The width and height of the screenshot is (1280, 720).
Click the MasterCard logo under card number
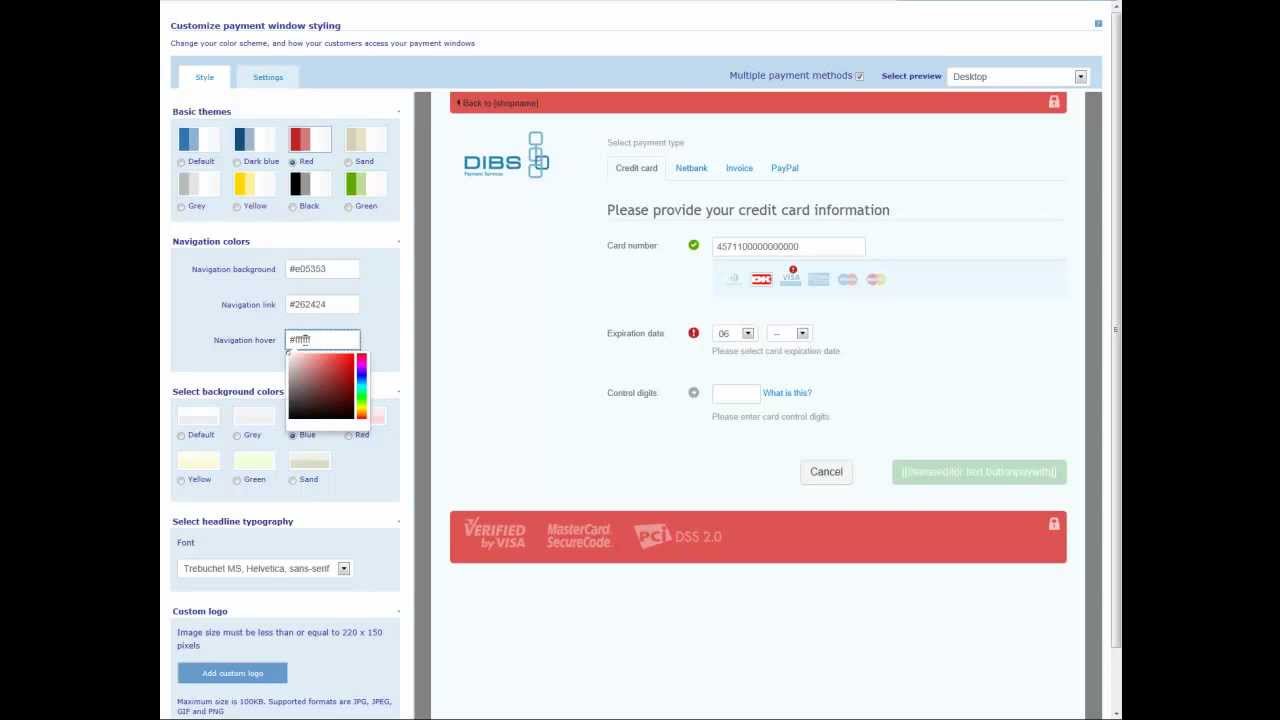pos(876,279)
